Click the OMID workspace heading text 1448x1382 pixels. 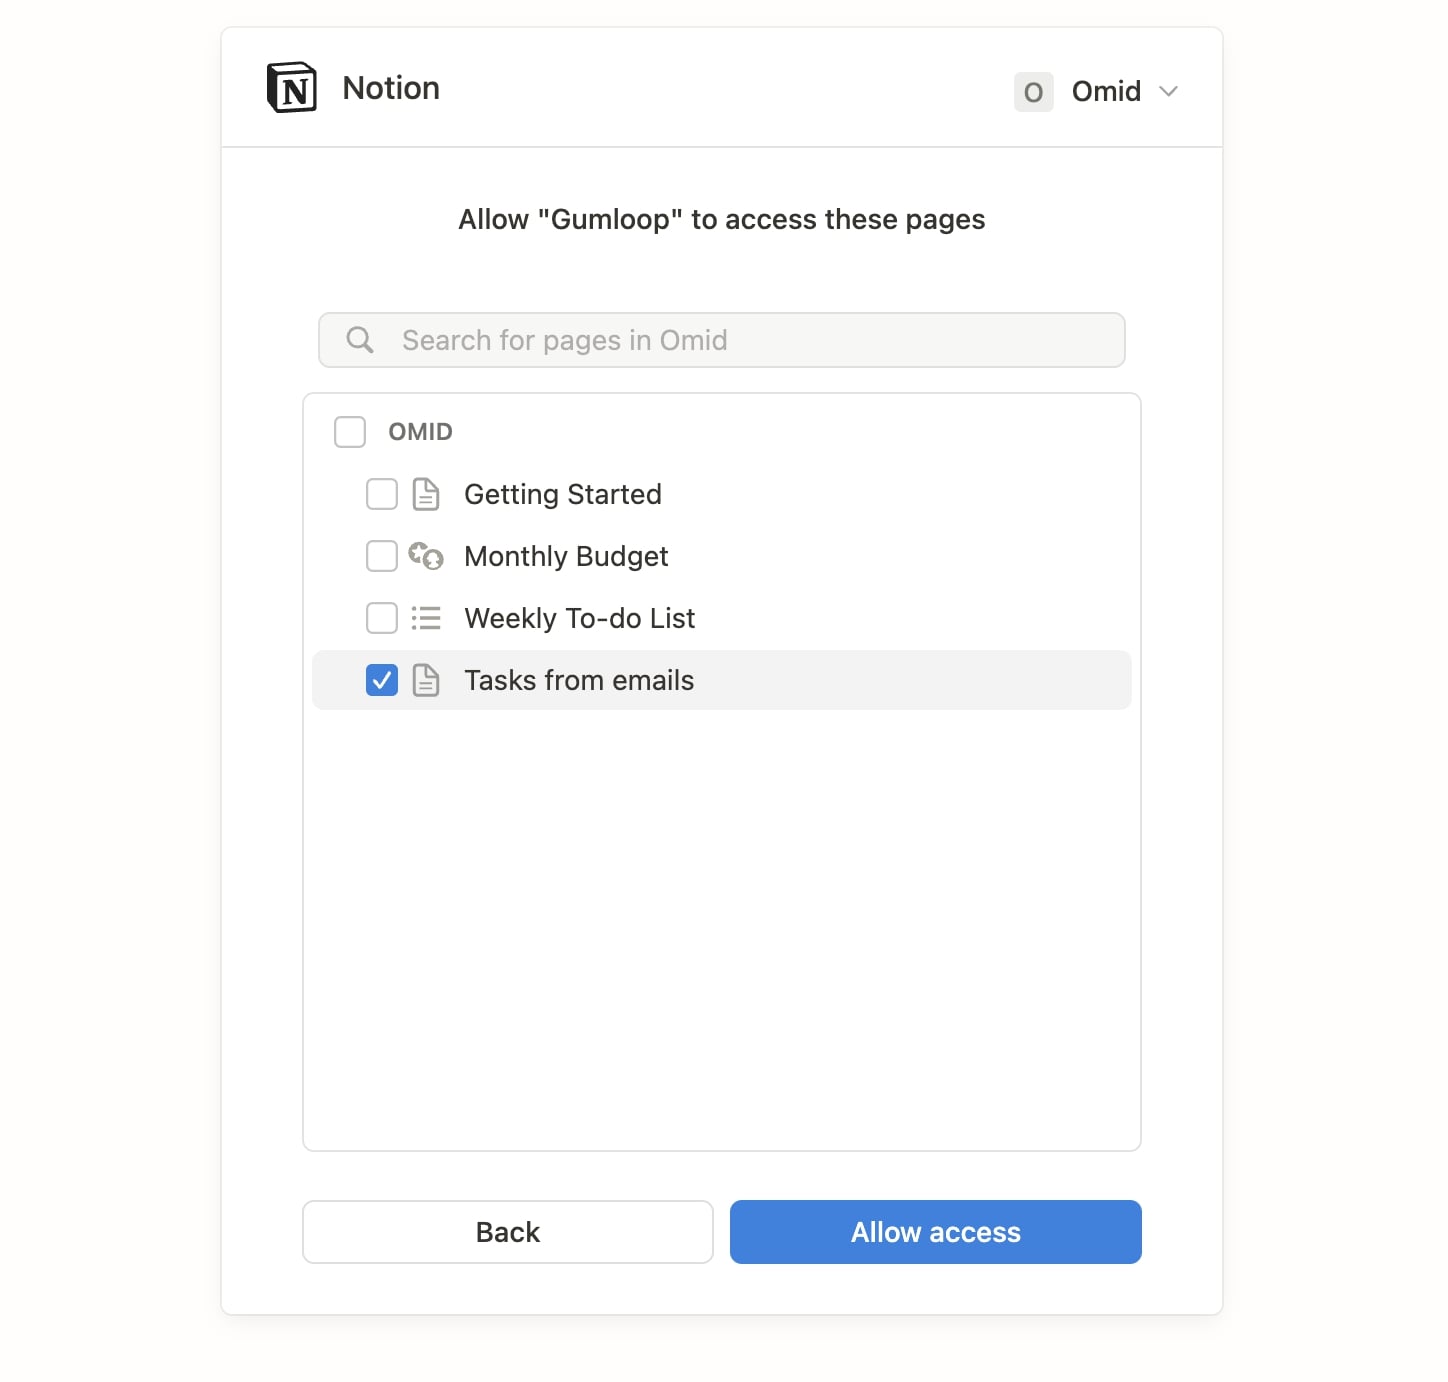pos(420,432)
